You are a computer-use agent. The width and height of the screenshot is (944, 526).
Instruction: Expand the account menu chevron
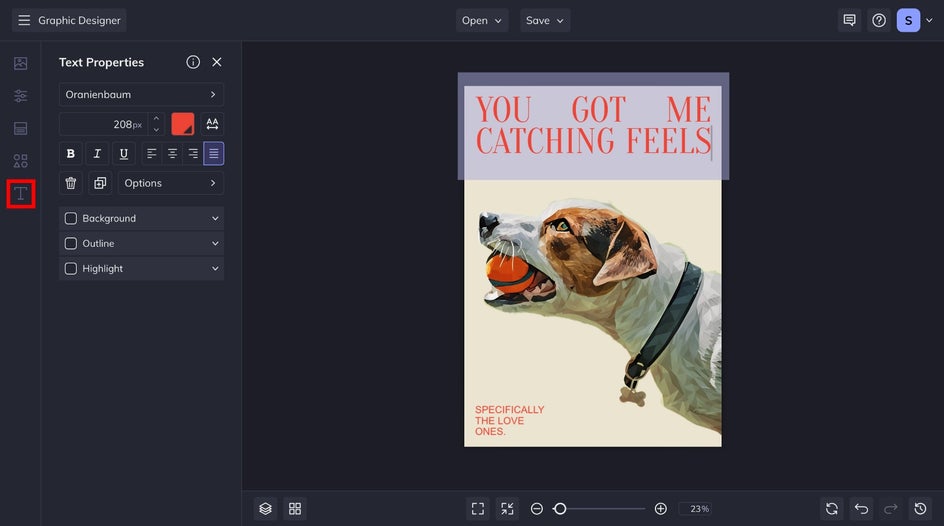click(x=930, y=20)
